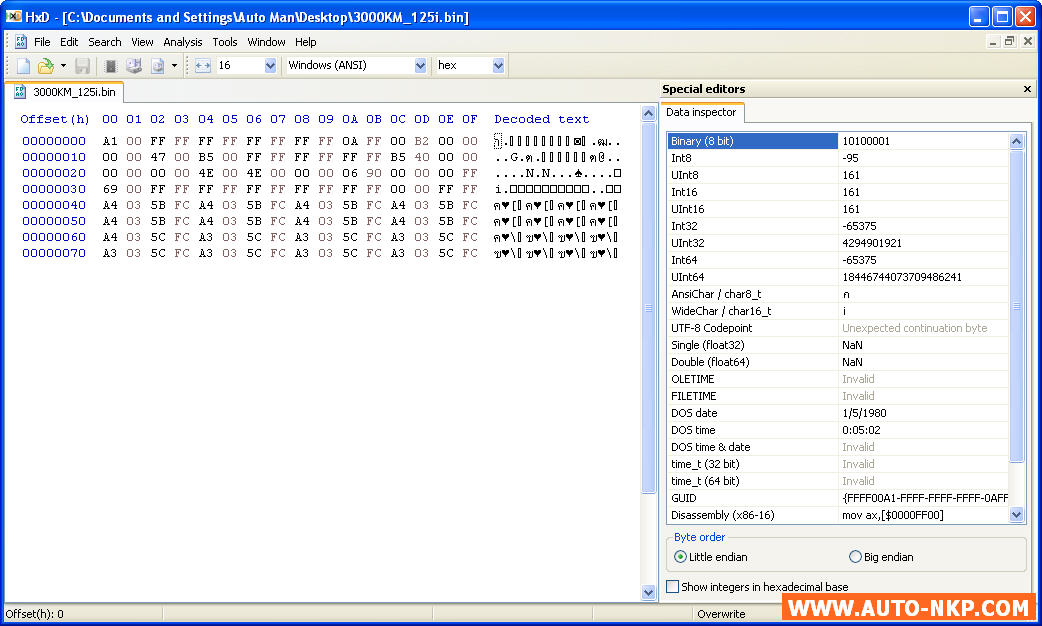
Task: Click the Decoded text column header
Action: [542, 120]
